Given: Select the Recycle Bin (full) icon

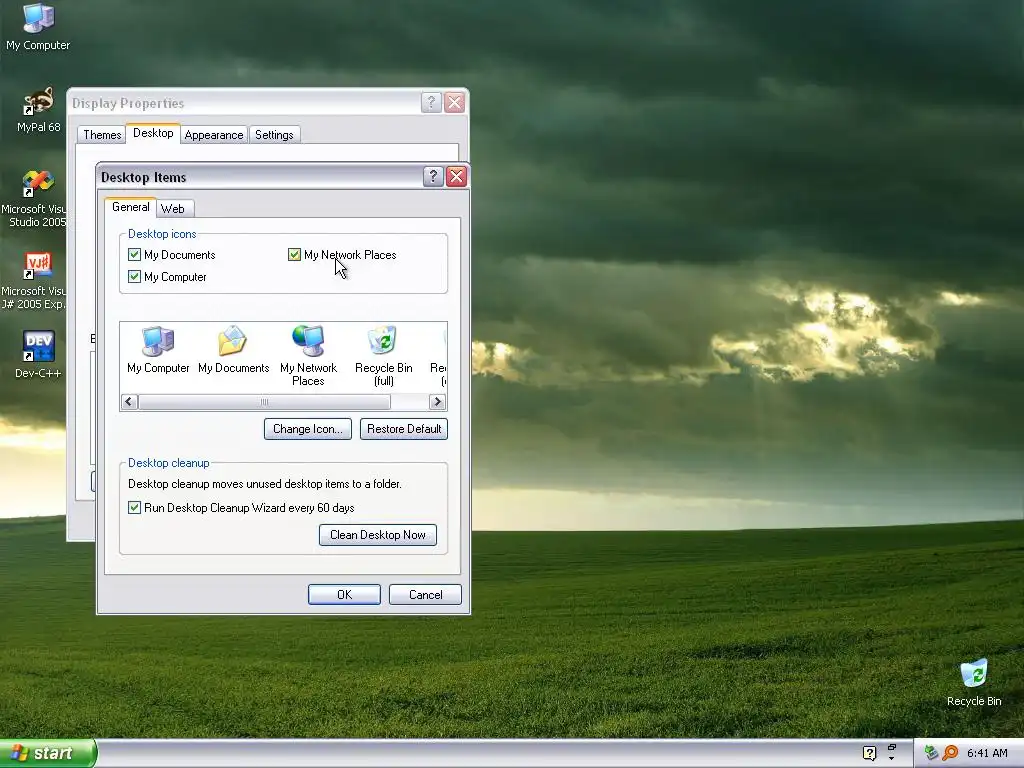Looking at the screenshot, I should (x=383, y=356).
